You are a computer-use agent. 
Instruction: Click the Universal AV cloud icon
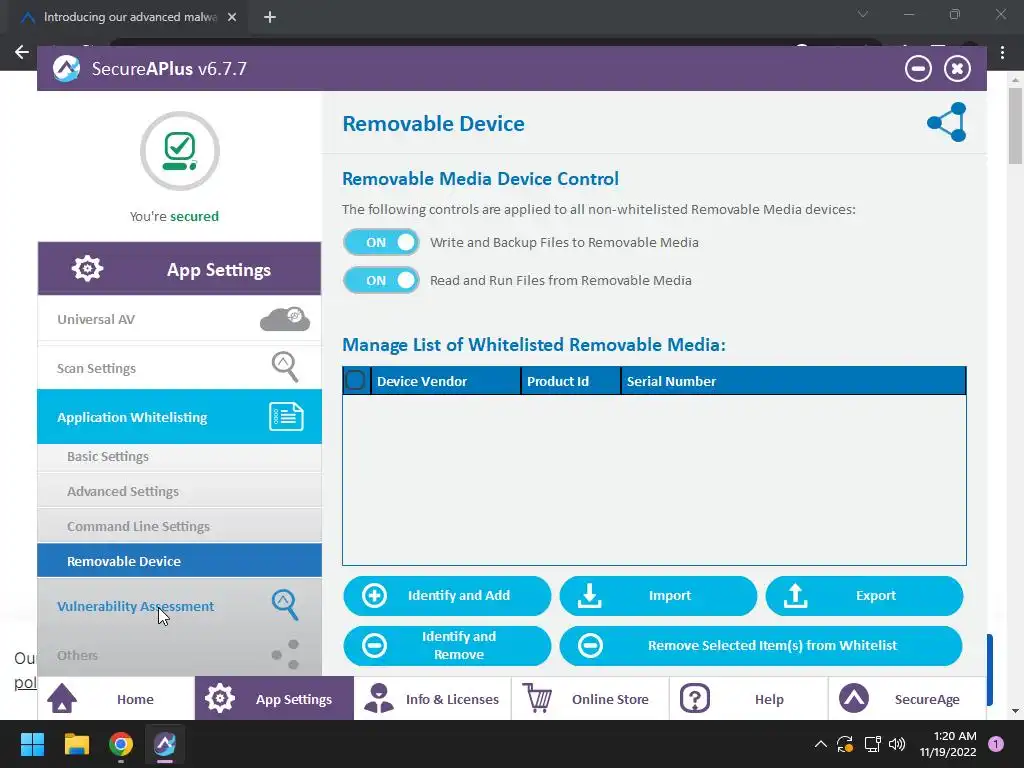[x=285, y=319]
